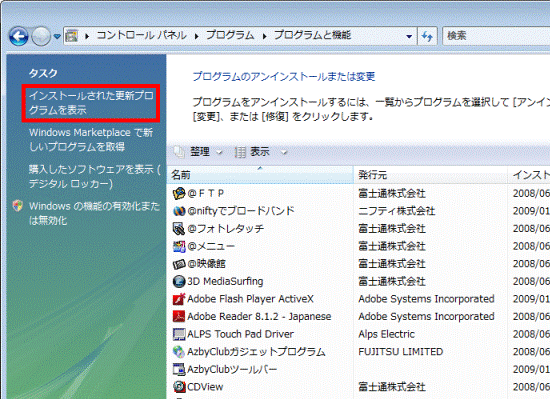Select the @映像館 program name
The image size is (550, 399).
tap(206, 264)
